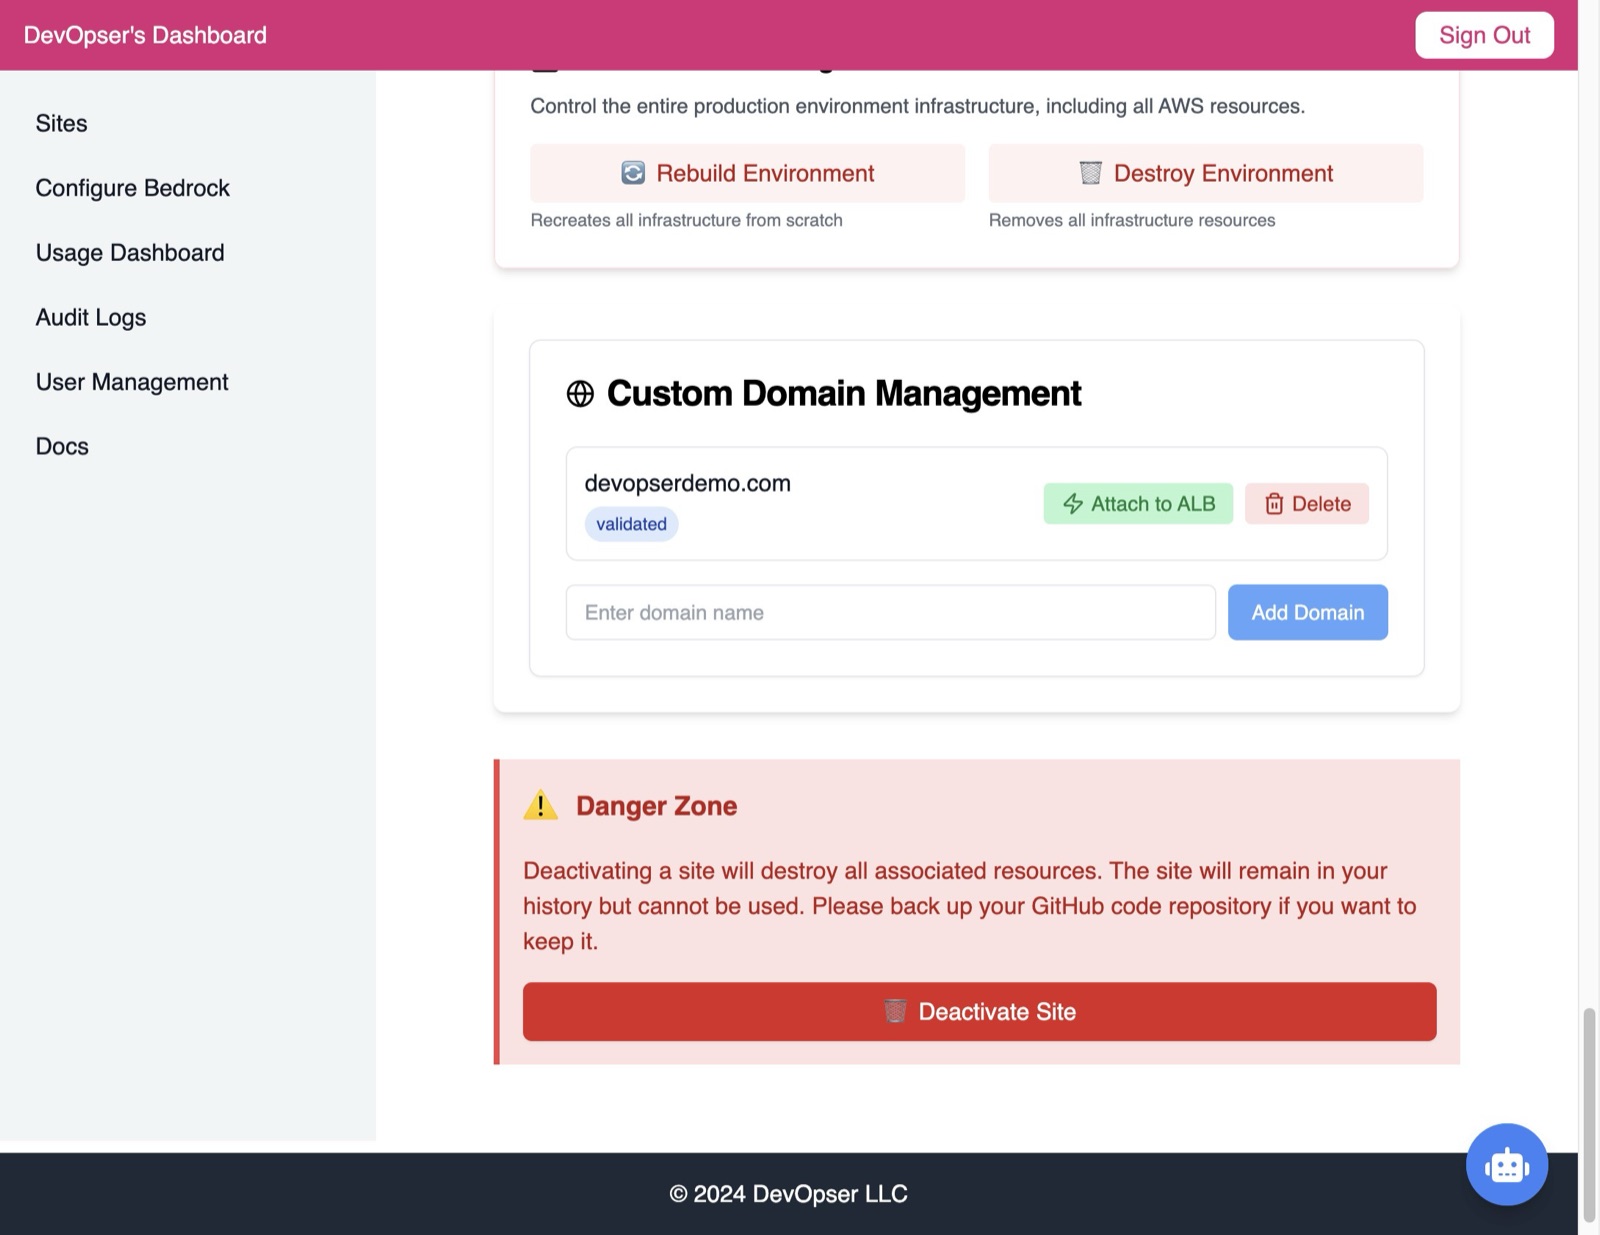This screenshot has width=1600, height=1235.
Task: Click the rebuild refresh icon
Action: tap(633, 173)
